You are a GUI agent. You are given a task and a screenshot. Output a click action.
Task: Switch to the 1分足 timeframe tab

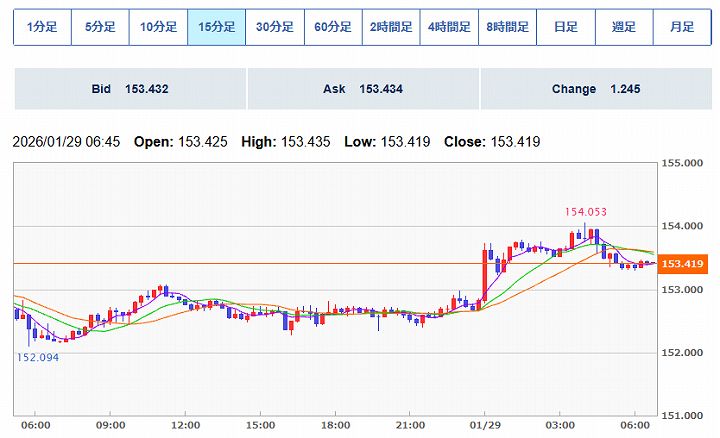click(x=42, y=27)
